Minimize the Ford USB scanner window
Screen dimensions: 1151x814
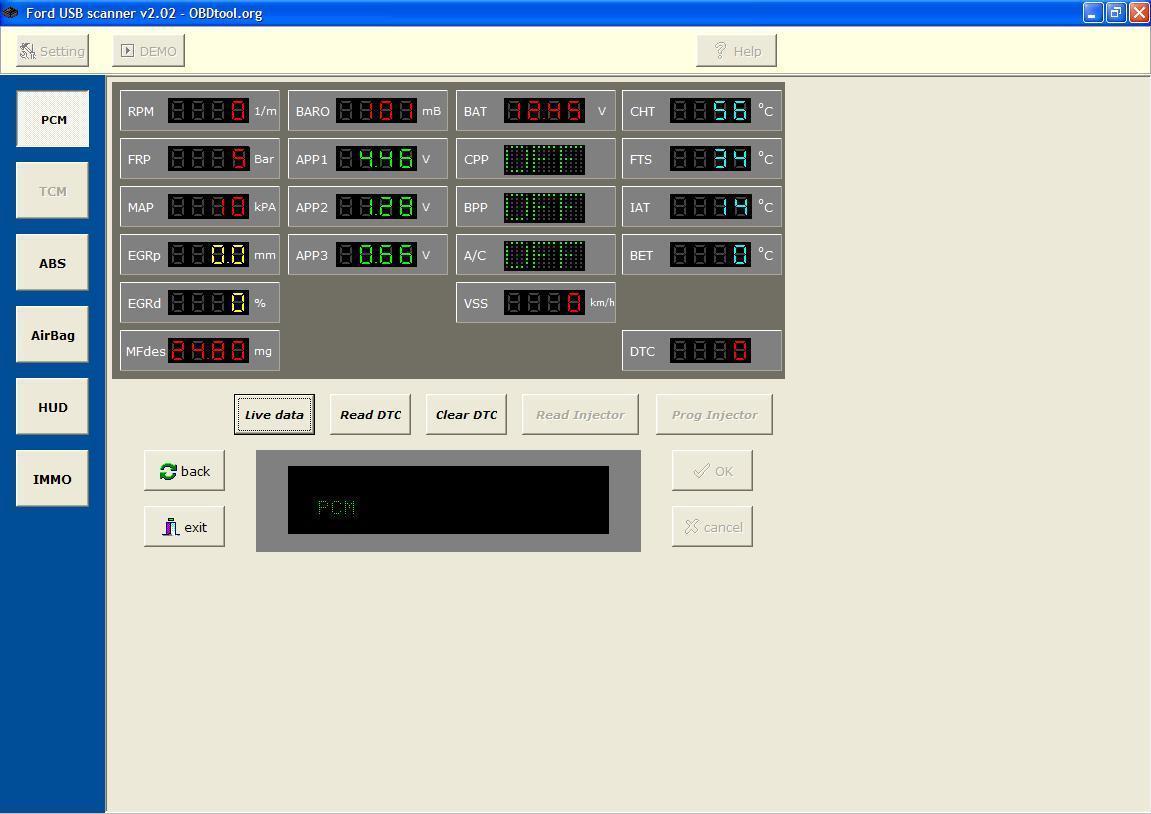[1093, 12]
